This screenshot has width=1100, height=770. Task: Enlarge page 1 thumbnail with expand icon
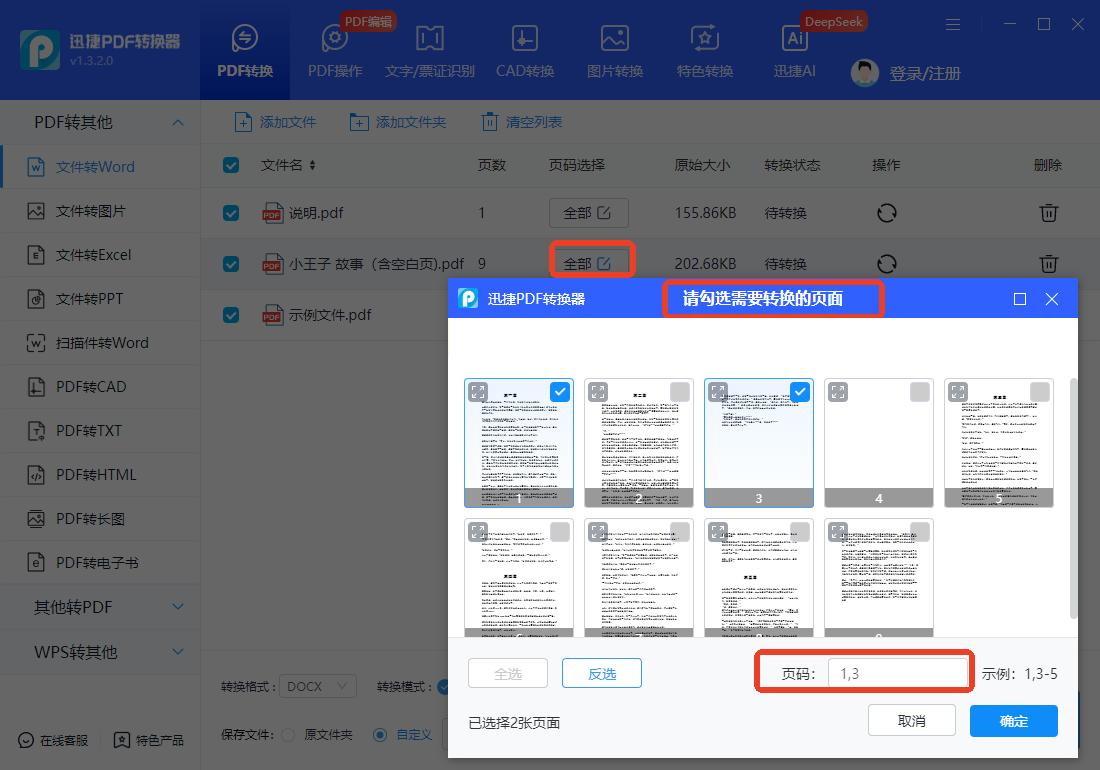pyautogui.click(x=479, y=393)
